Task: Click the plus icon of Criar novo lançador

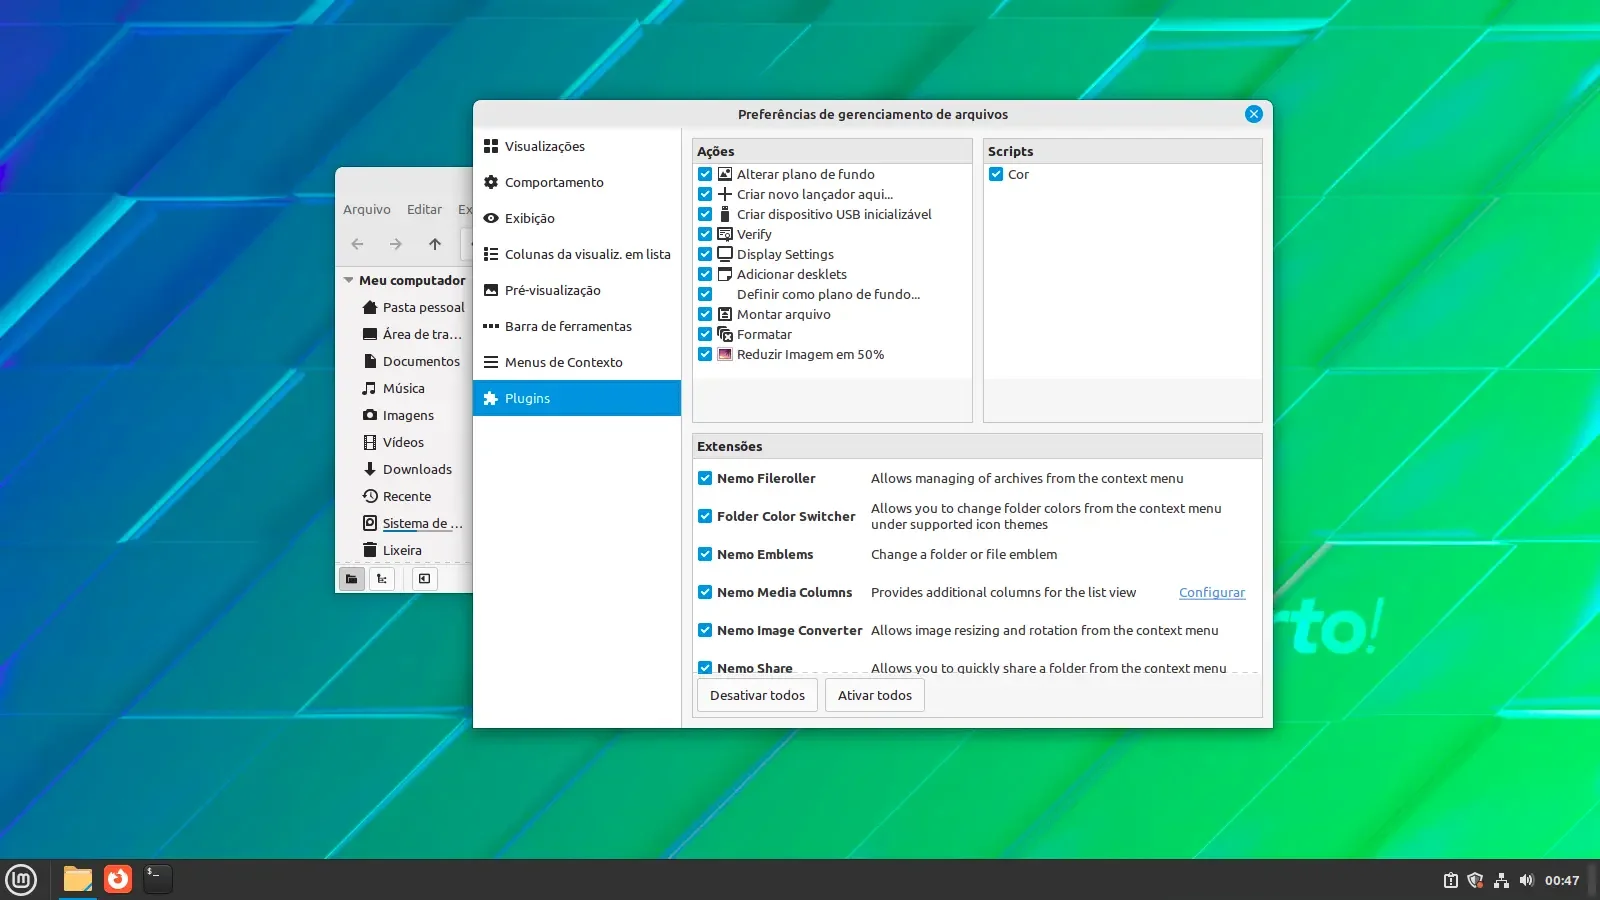Action: pyautogui.click(x=725, y=194)
